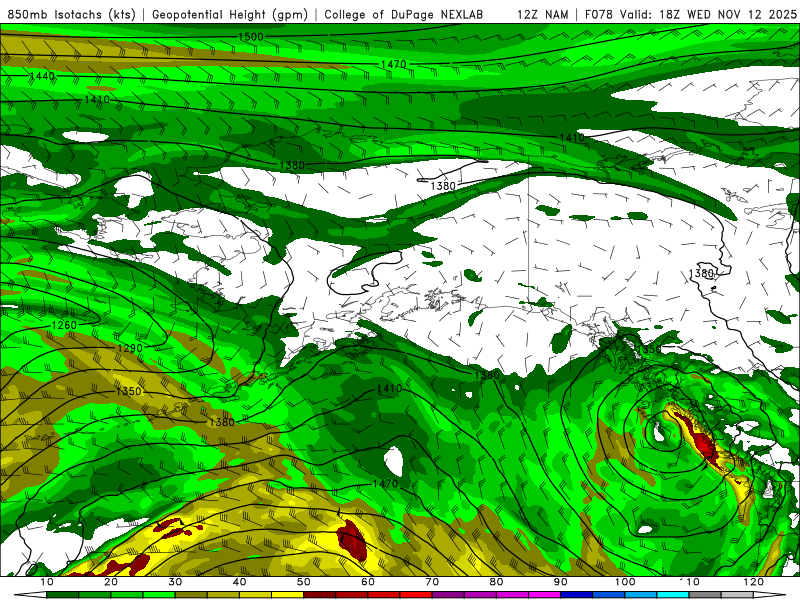Click the 20 knot label on color bar
The height and width of the screenshot is (600, 800).
coord(111,582)
